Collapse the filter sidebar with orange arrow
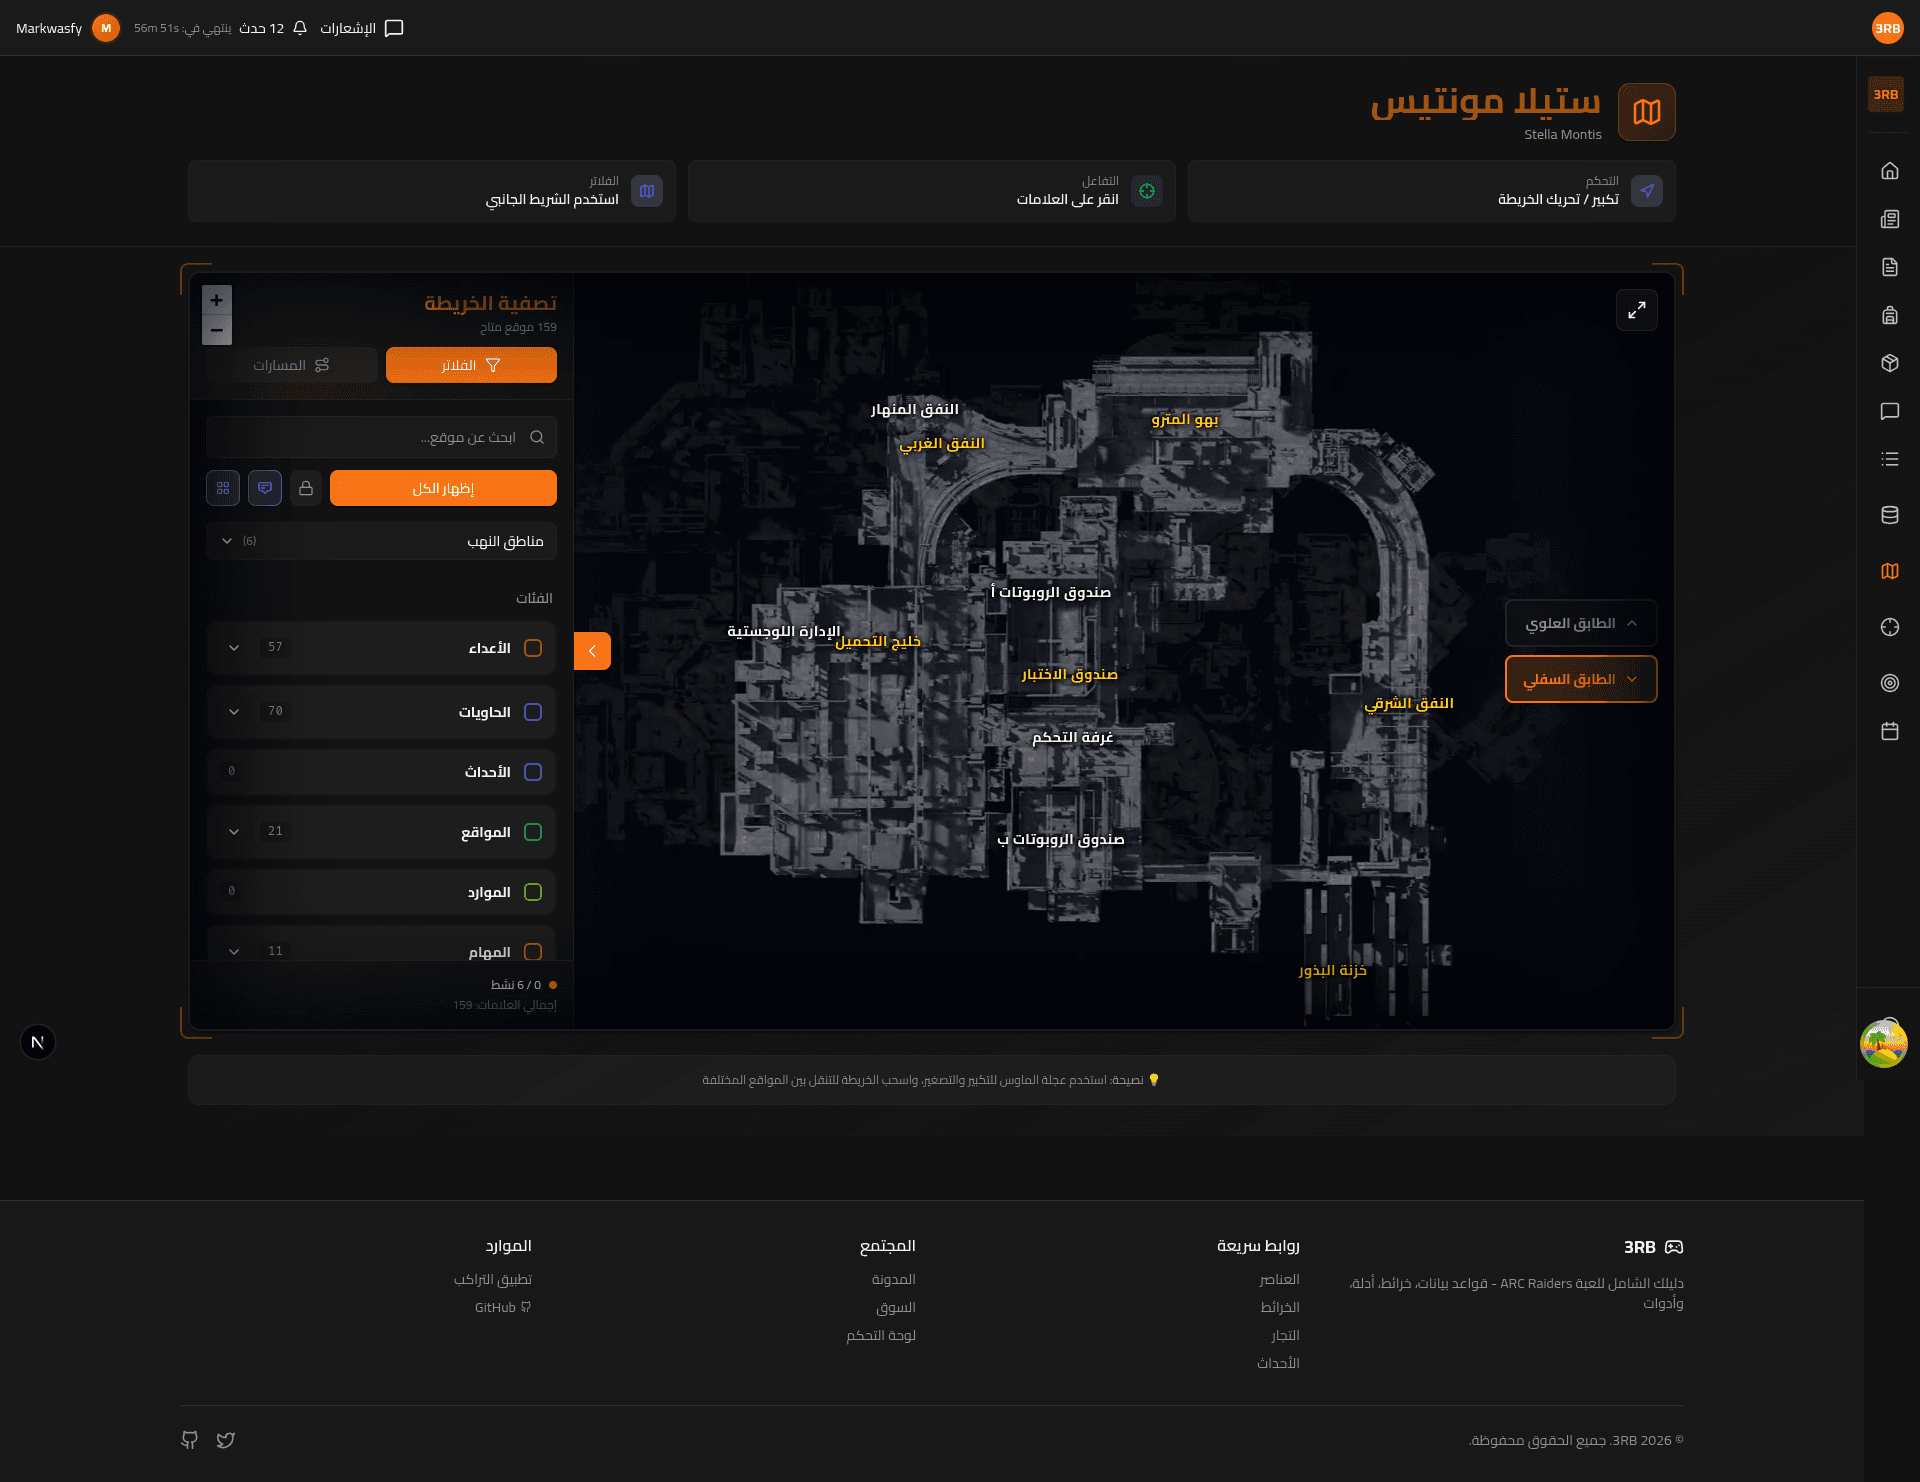Screen dimensions: 1920x1482 point(592,651)
